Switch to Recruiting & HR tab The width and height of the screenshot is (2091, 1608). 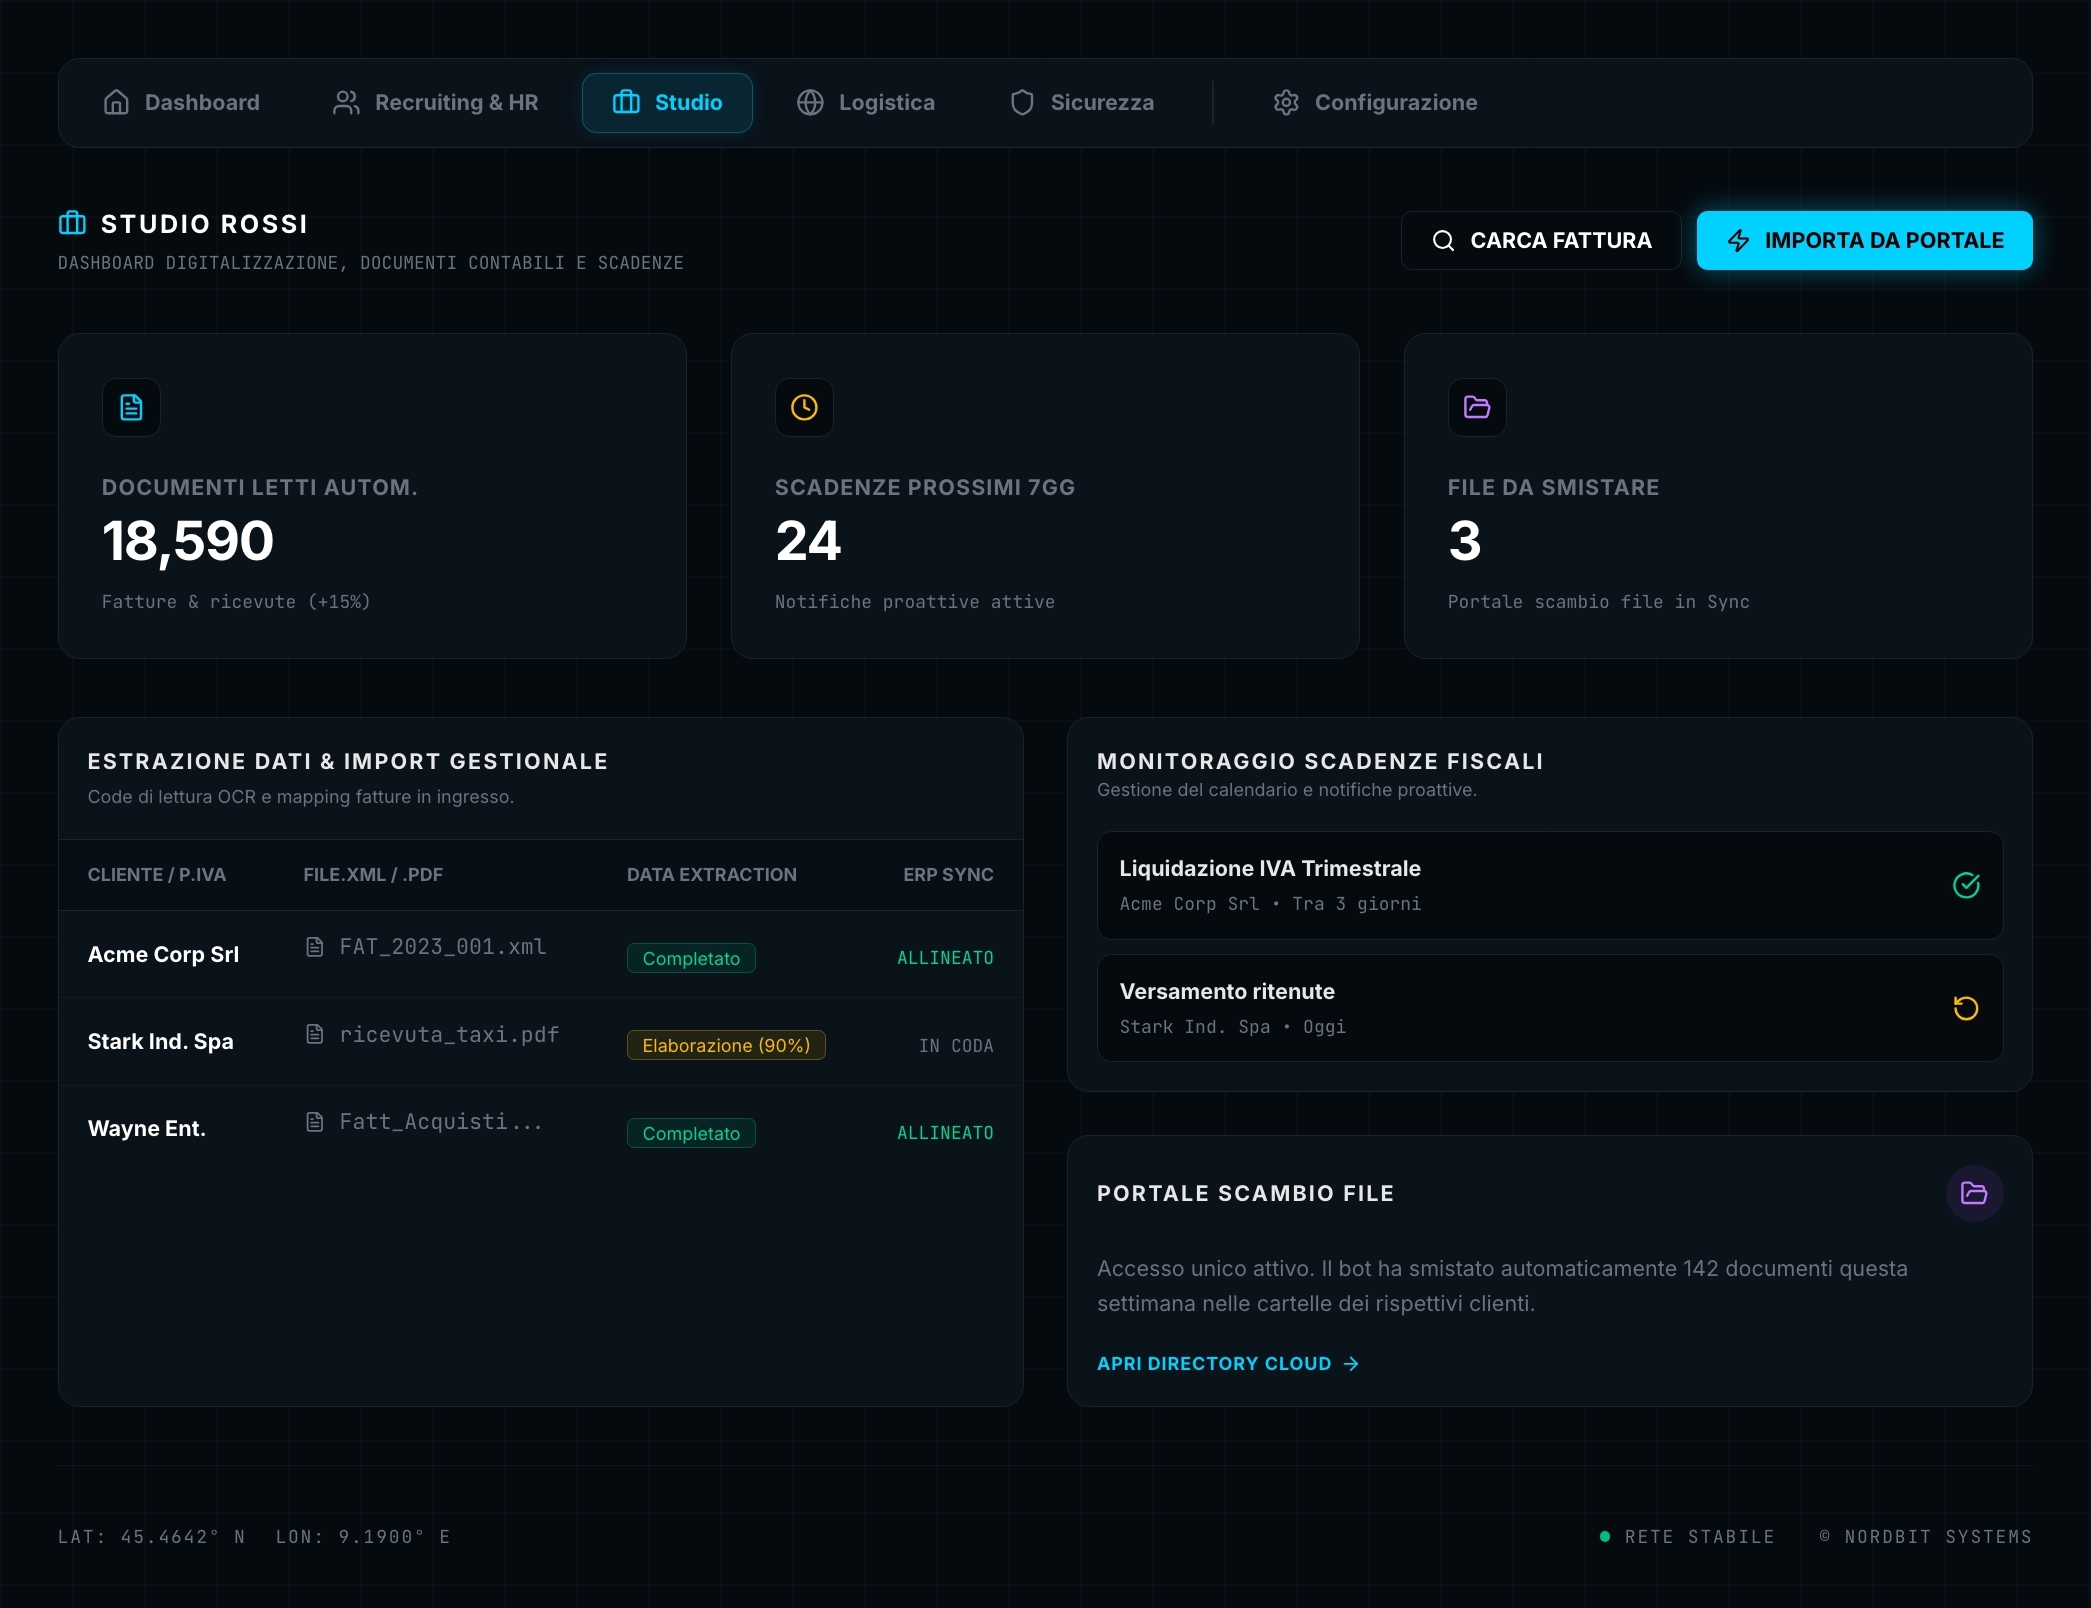435,102
